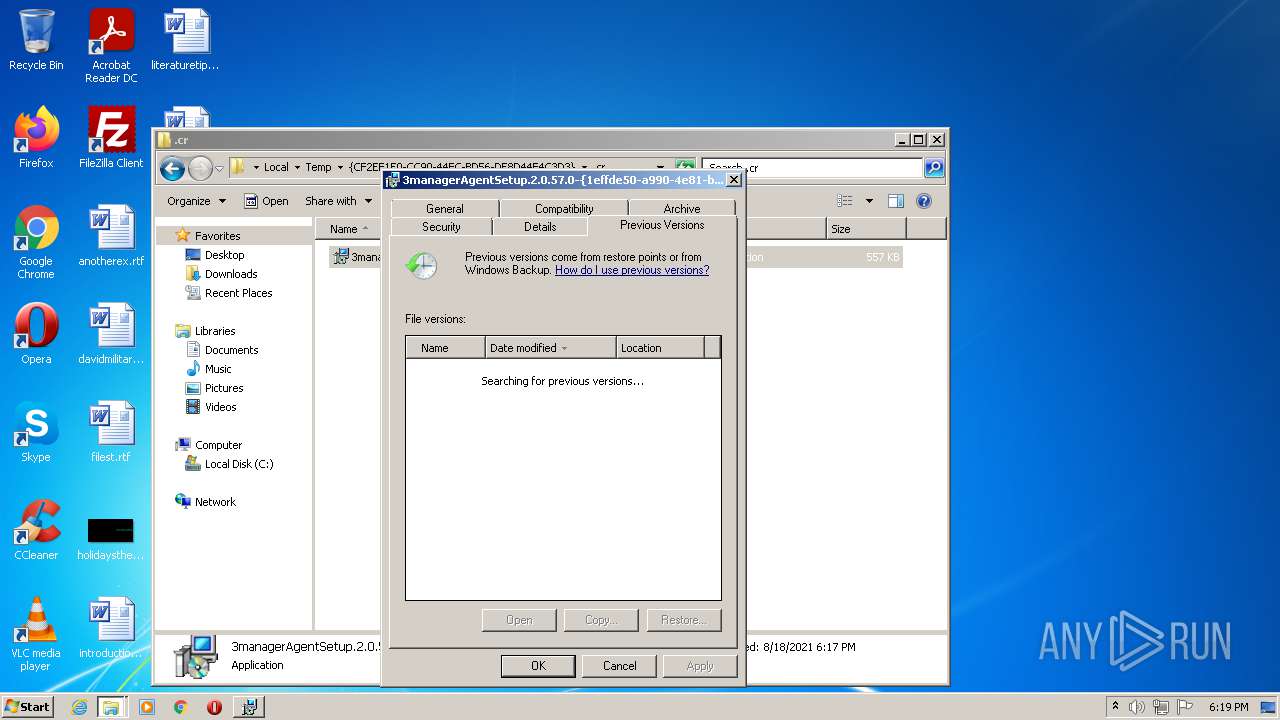Image resolution: width=1280 pixels, height=720 pixels.
Task: Sort file versions by Location column
Action: point(660,348)
